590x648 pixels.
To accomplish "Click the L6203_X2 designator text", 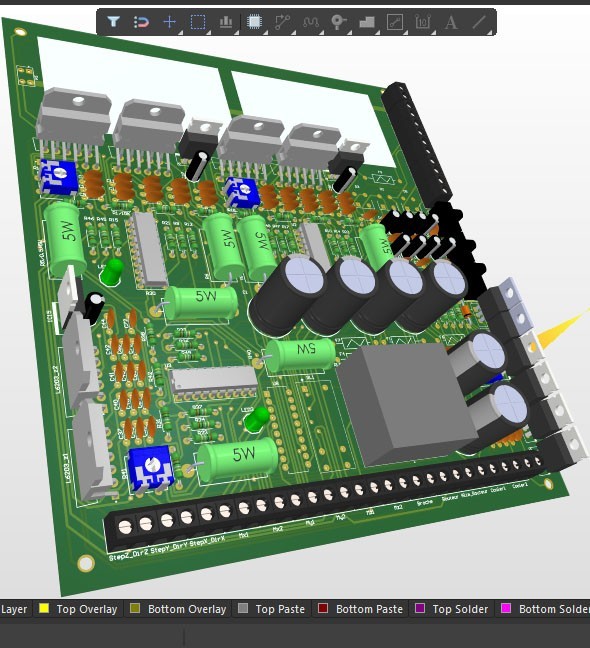I will pos(58,379).
